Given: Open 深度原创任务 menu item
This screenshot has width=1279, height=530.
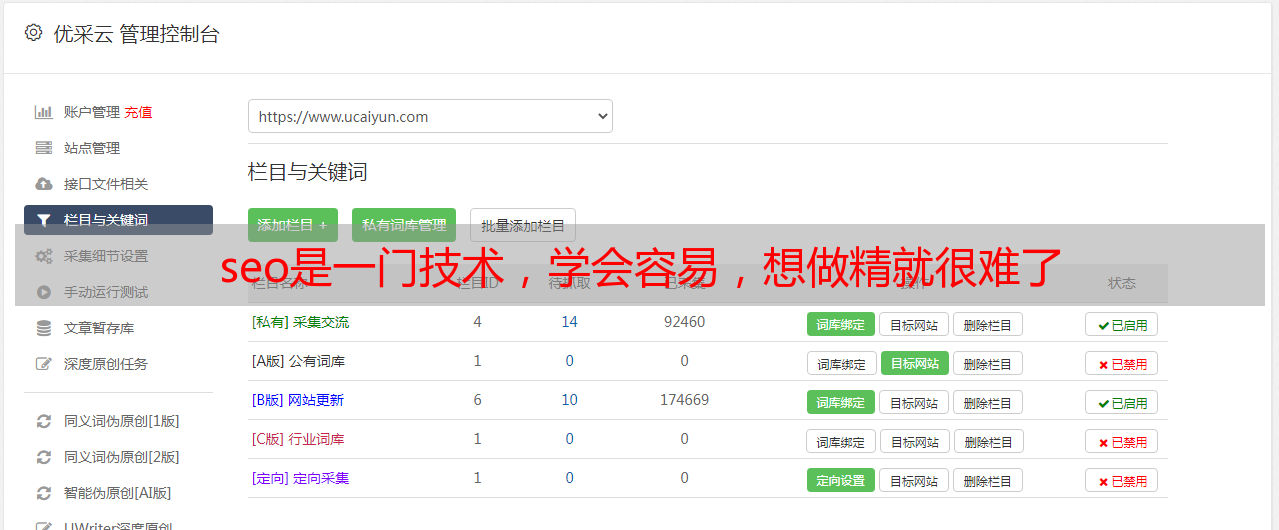Looking at the screenshot, I should click(x=106, y=364).
